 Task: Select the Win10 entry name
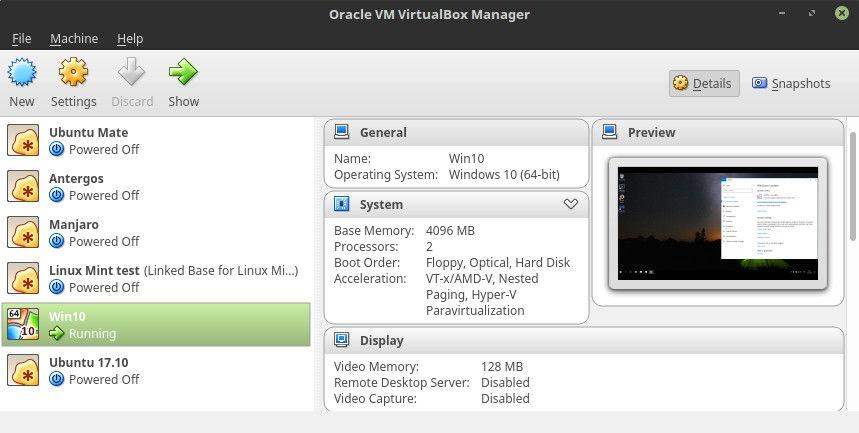[x=67, y=317]
